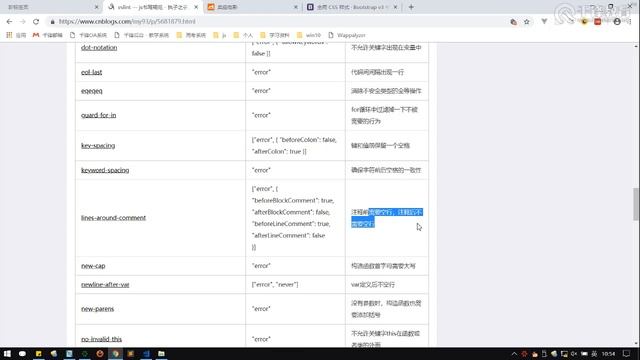Viewport: 640px width, 360px height.
Task: Open the Wappalyzer bookmark
Action: click(347, 35)
